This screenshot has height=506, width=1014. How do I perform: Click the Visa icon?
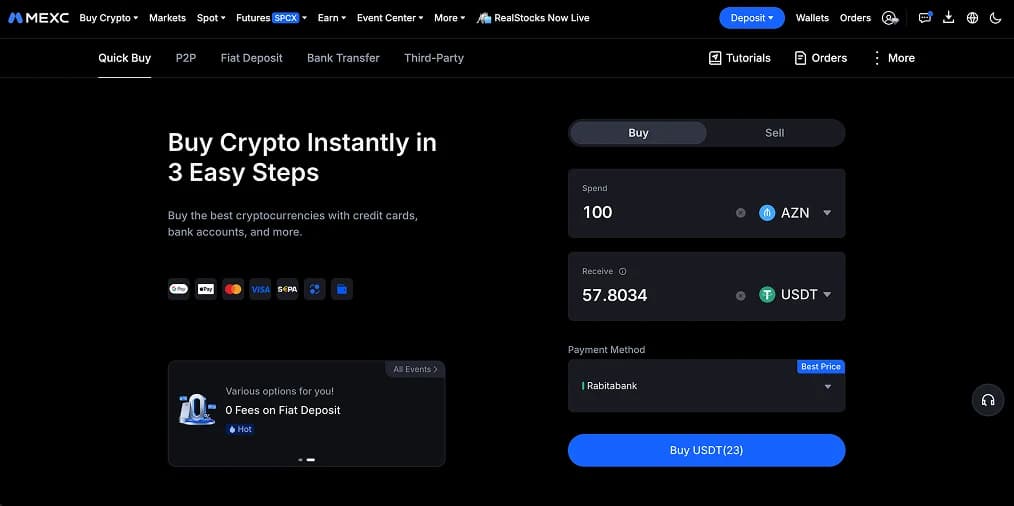(x=260, y=289)
